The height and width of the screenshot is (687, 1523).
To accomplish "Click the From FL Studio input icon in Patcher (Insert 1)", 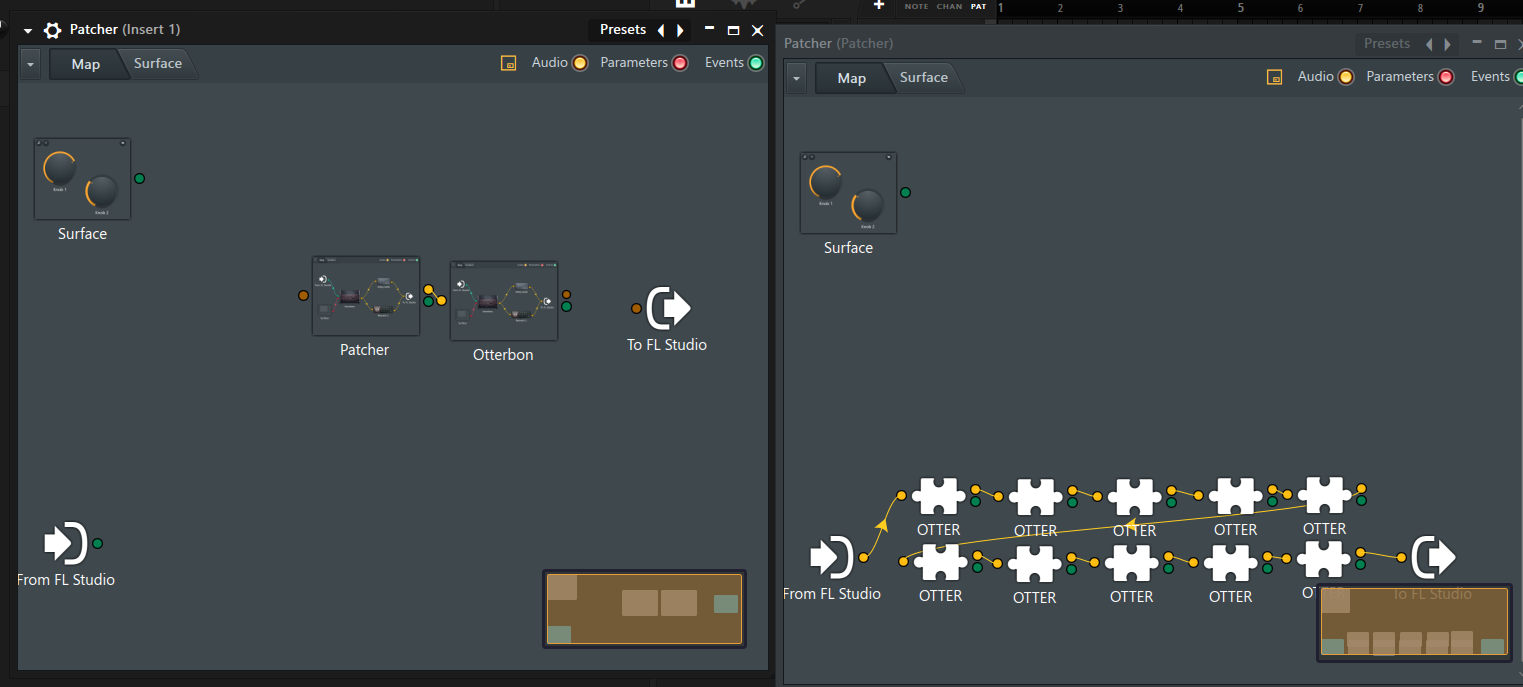I will (x=66, y=544).
